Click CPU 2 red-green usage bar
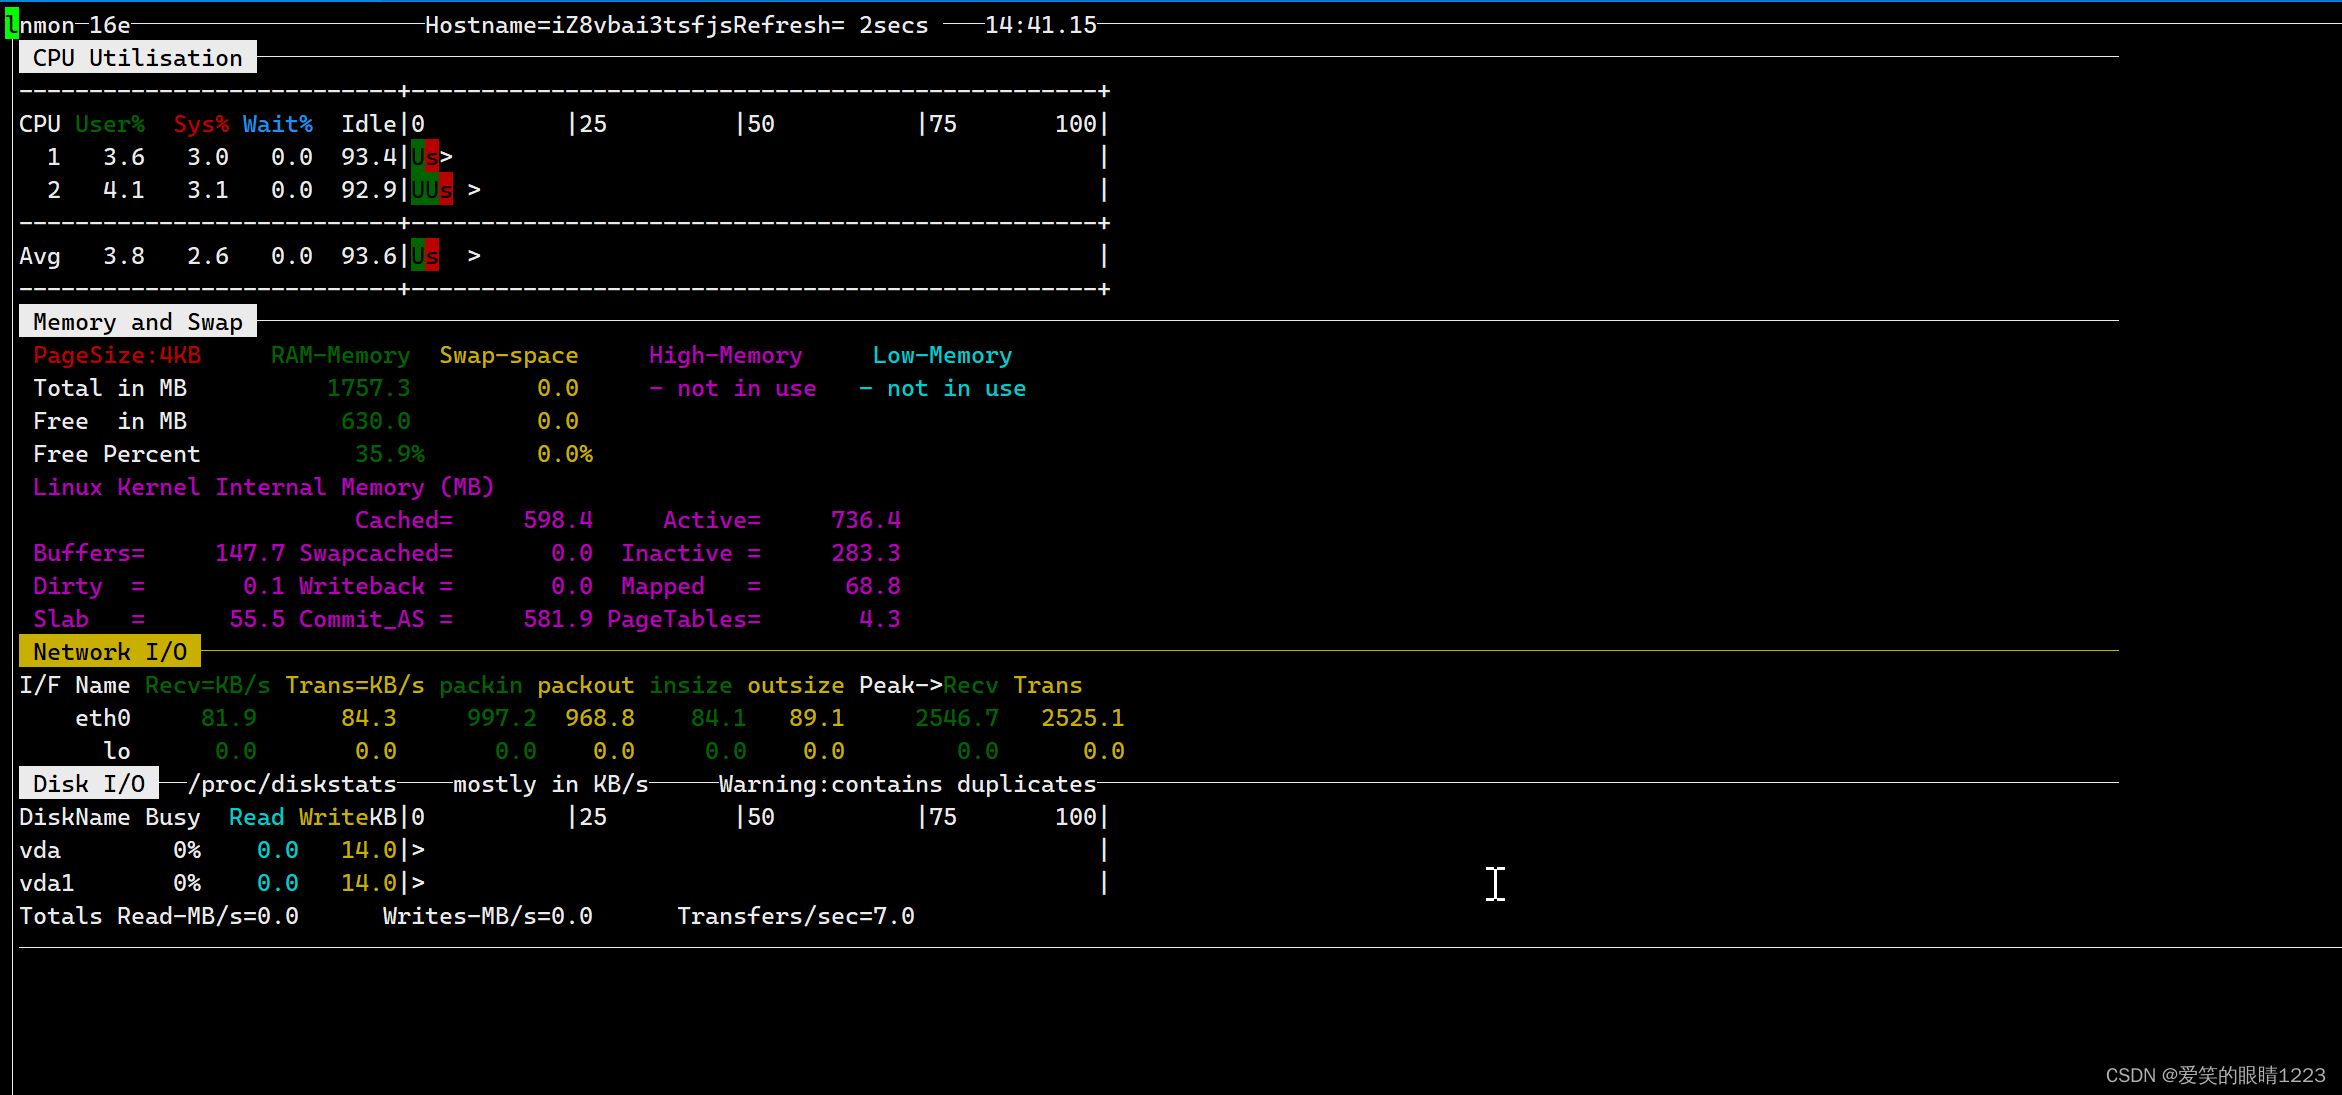Image resolution: width=2342 pixels, height=1095 pixels. pos(432,190)
